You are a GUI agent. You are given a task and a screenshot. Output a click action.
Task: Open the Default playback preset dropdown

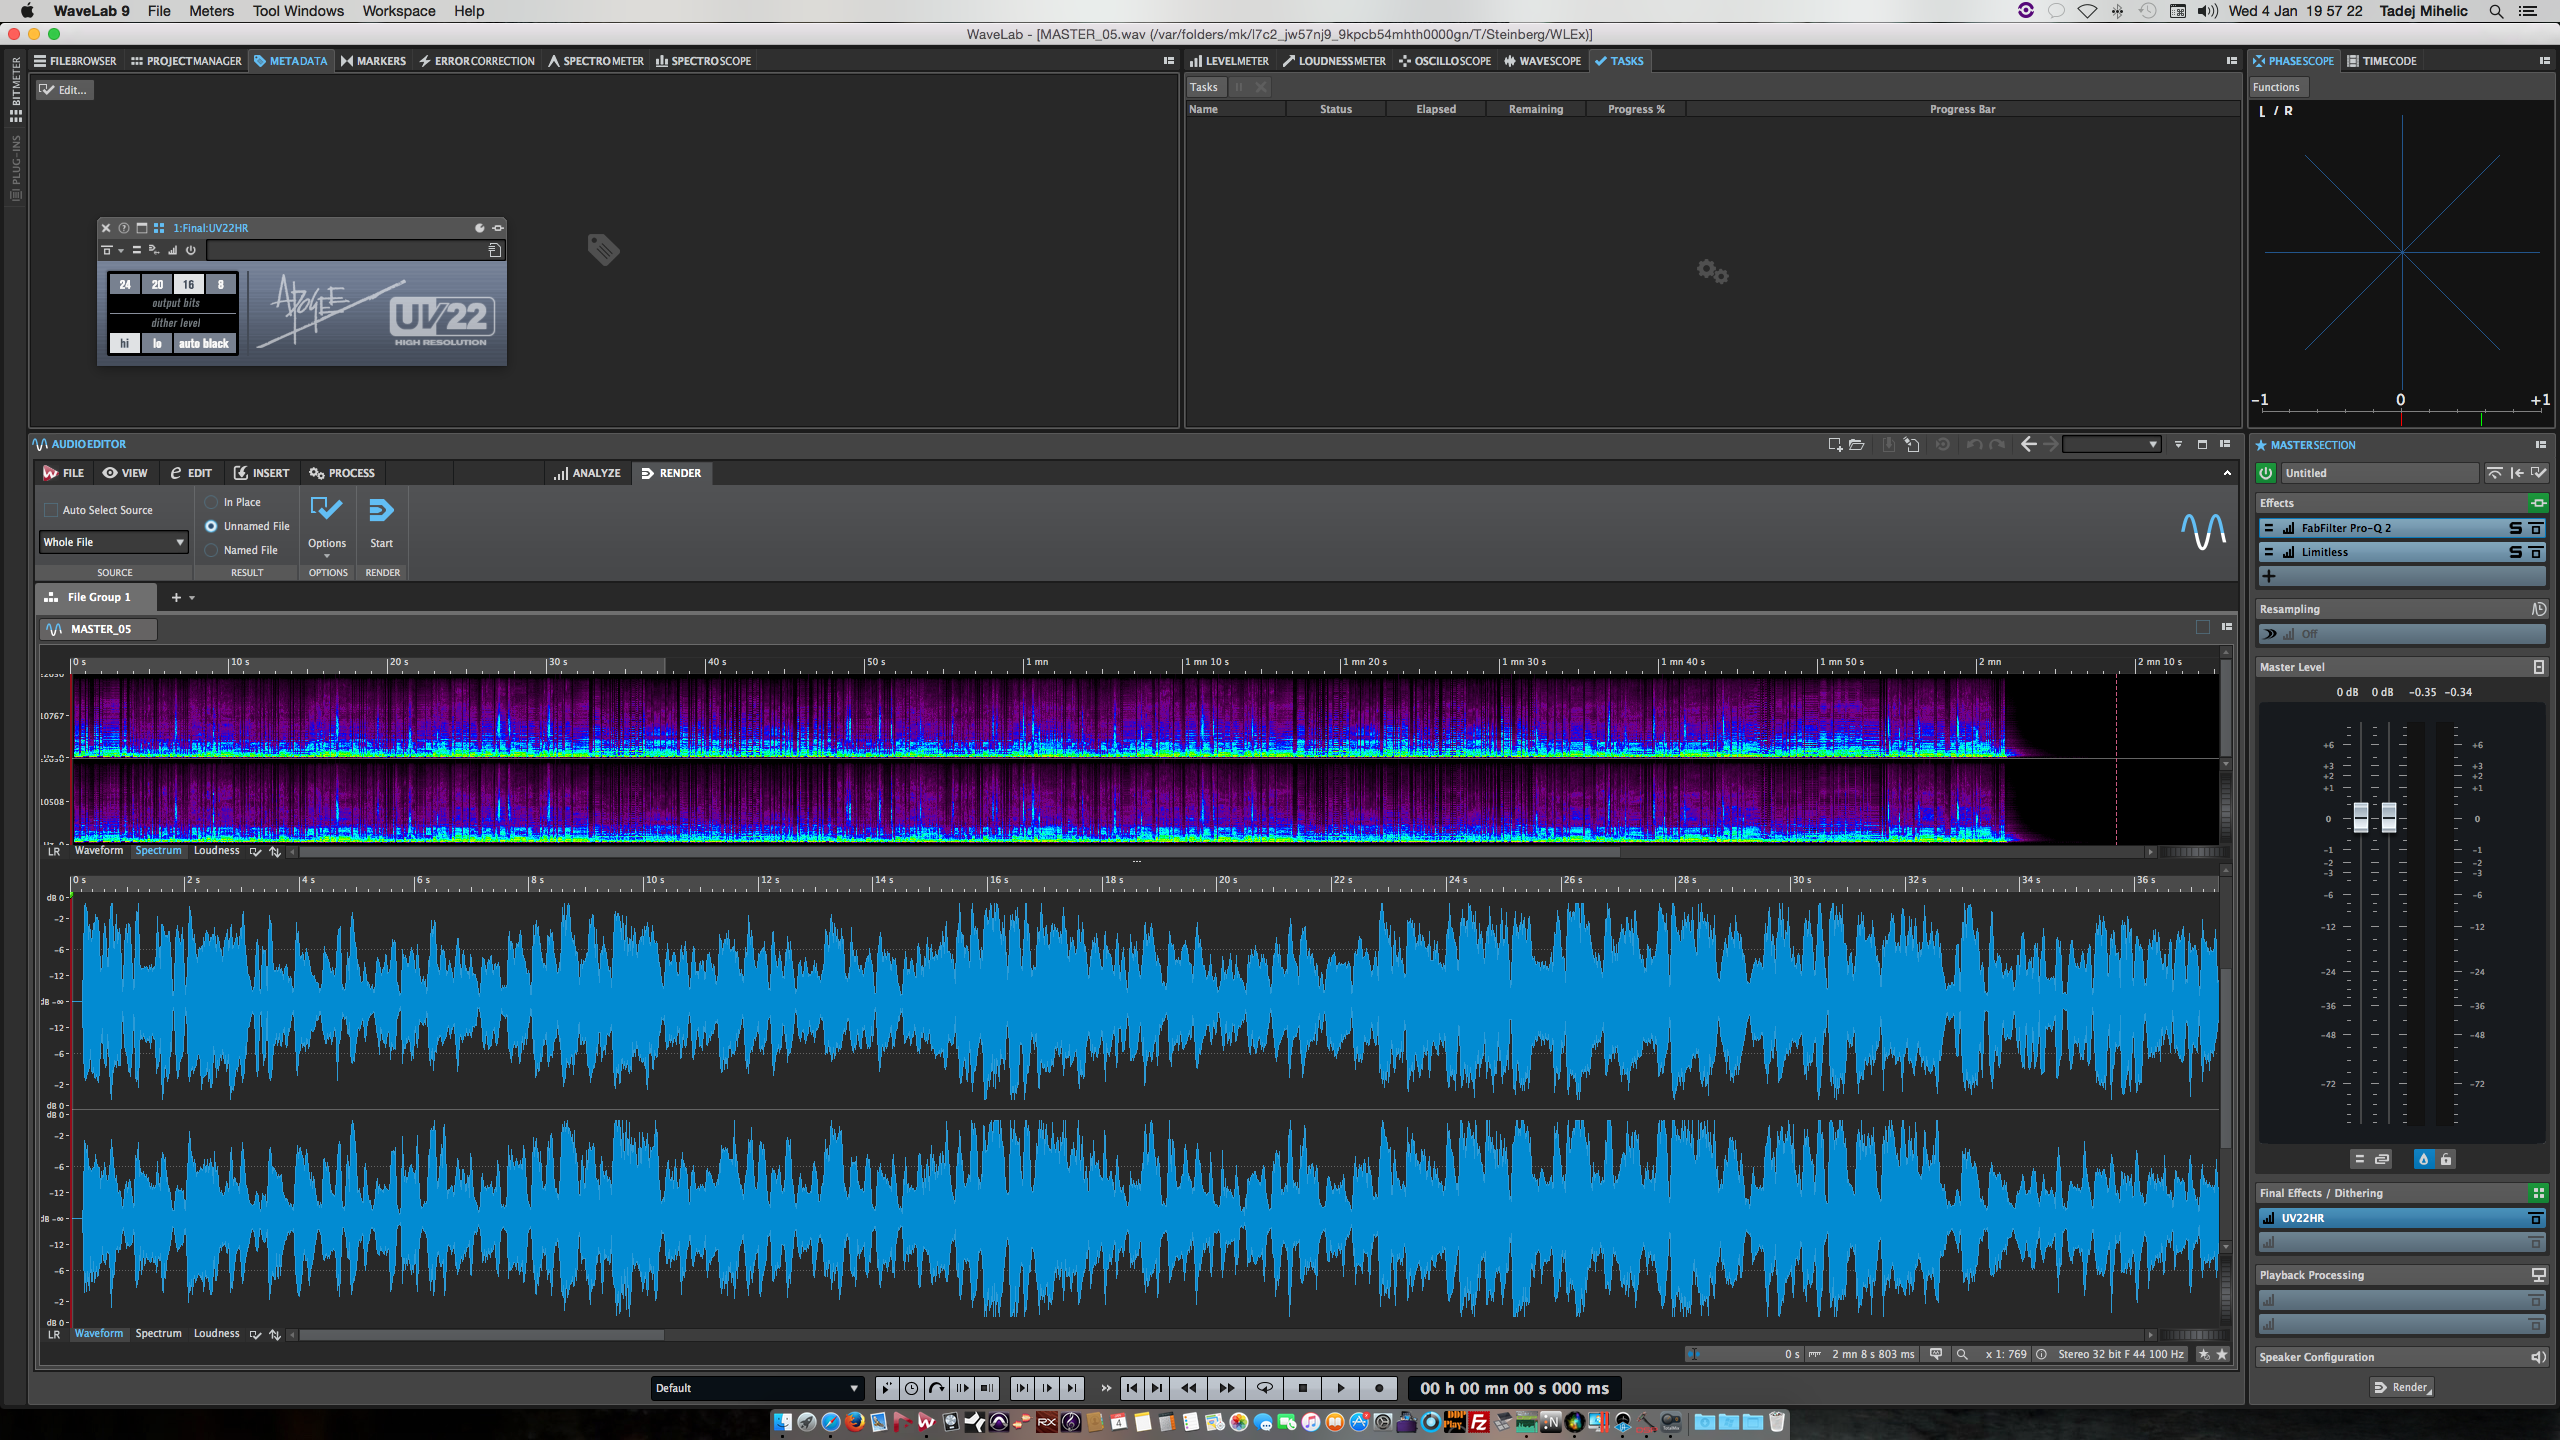coord(757,1388)
